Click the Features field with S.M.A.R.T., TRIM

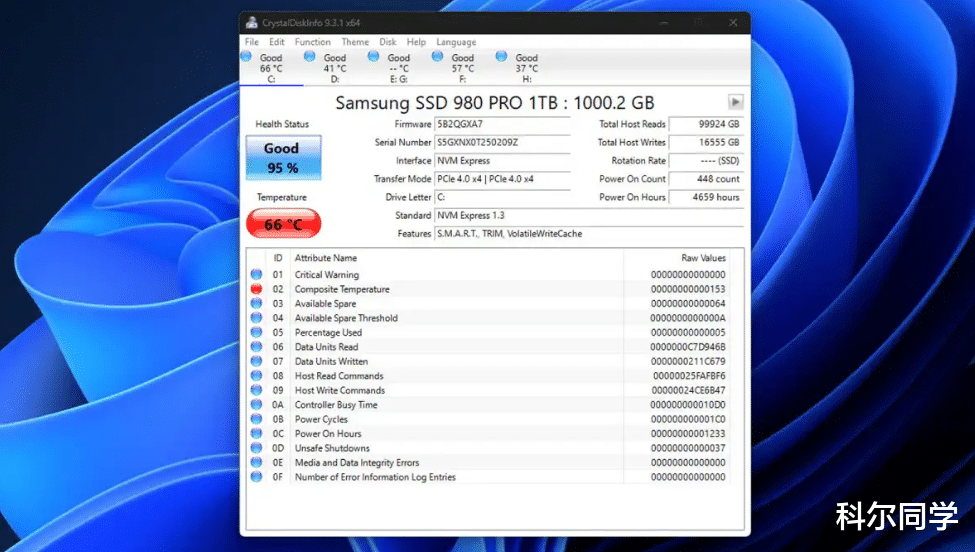(x=589, y=234)
